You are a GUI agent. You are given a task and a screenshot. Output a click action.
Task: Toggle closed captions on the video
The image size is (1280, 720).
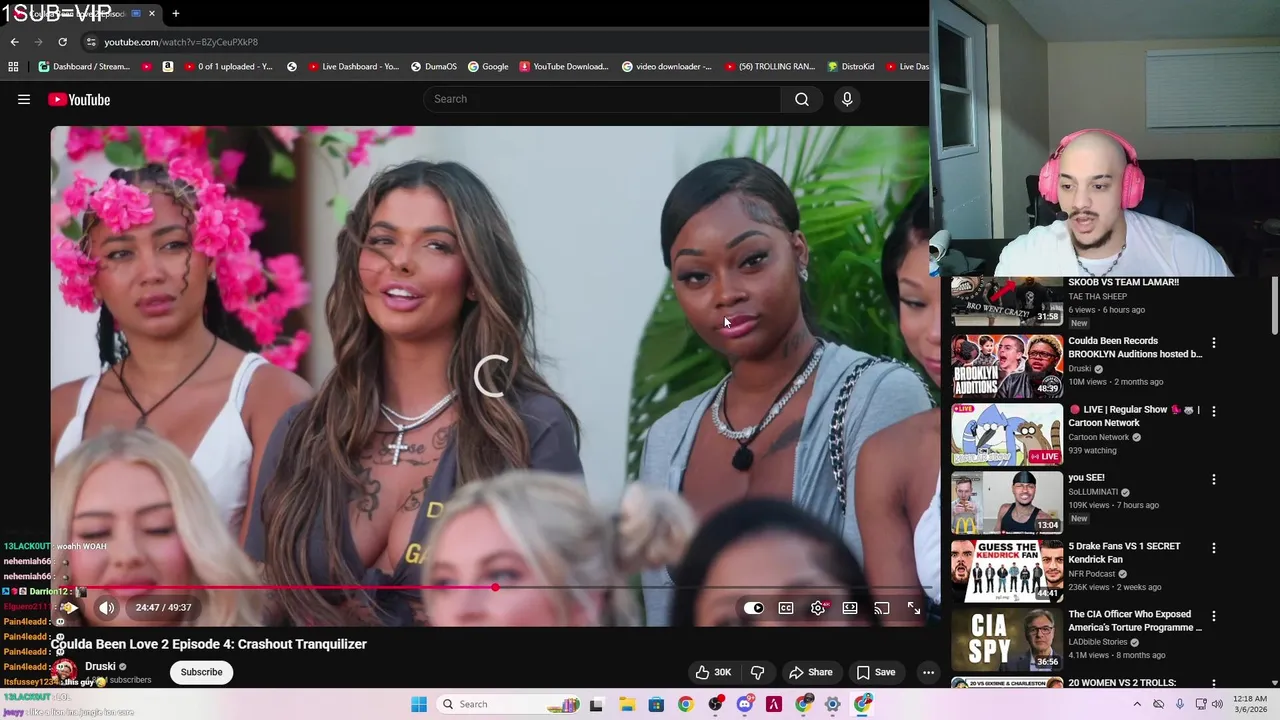tap(786, 608)
